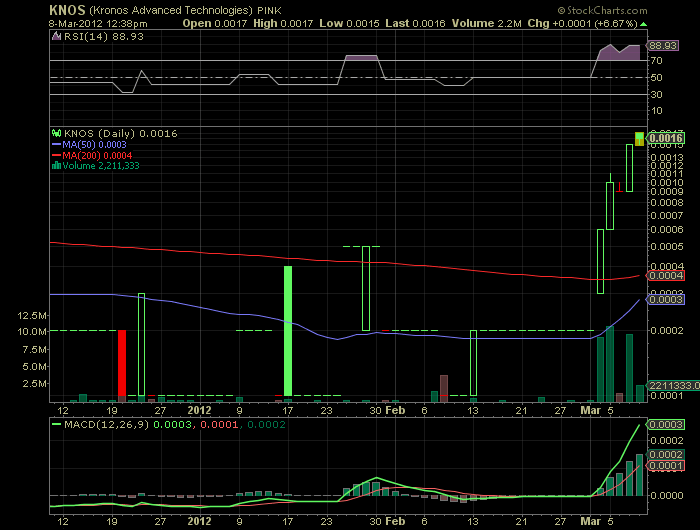Click the red 0.0004 MA(200) value tag
The height and width of the screenshot is (530, 700).
coord(665,275)
